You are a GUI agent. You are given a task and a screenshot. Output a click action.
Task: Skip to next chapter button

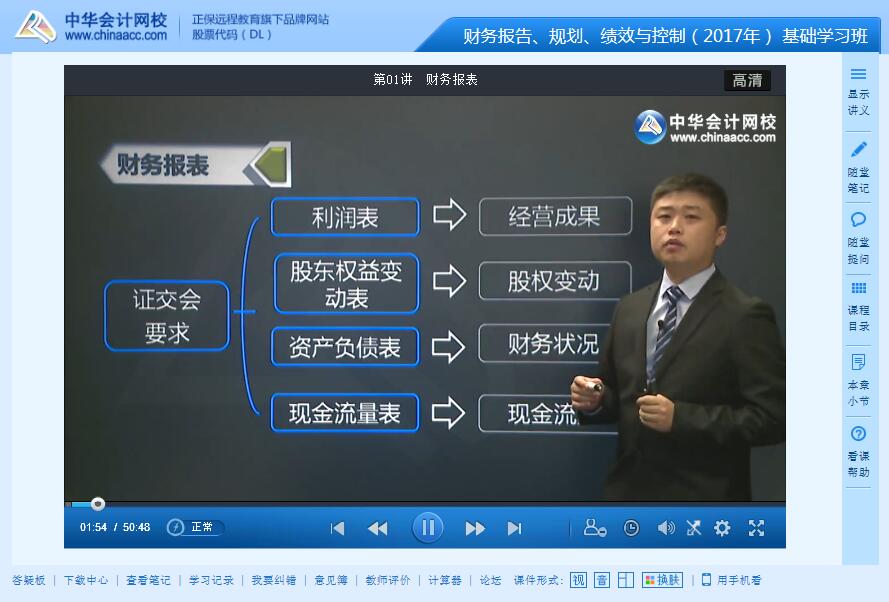click(514, 528)
